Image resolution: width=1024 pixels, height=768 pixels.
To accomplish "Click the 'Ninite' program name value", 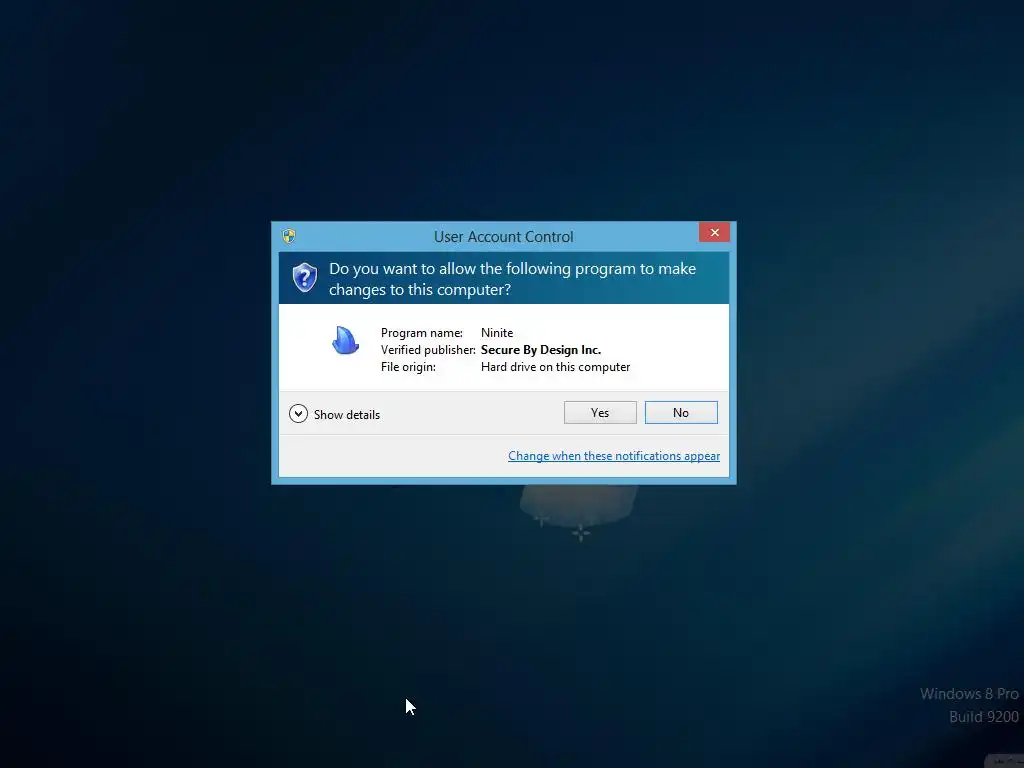I will [x=497, y=333].
